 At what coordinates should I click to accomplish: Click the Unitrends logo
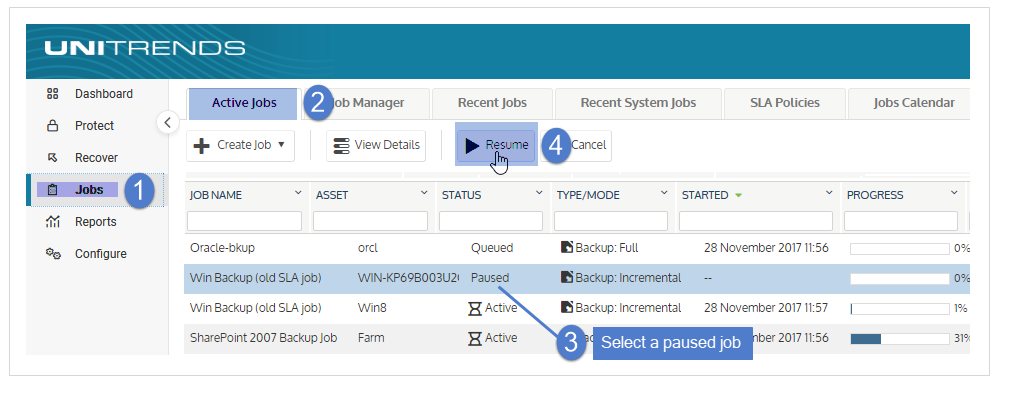145,48
